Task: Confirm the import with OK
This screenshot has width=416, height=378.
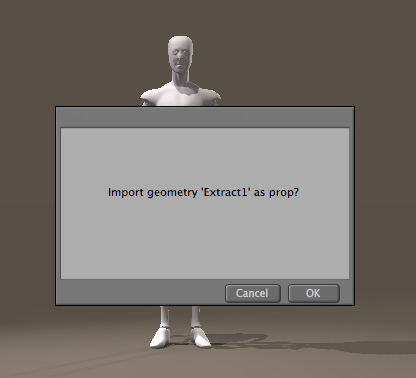Action: 314,293
